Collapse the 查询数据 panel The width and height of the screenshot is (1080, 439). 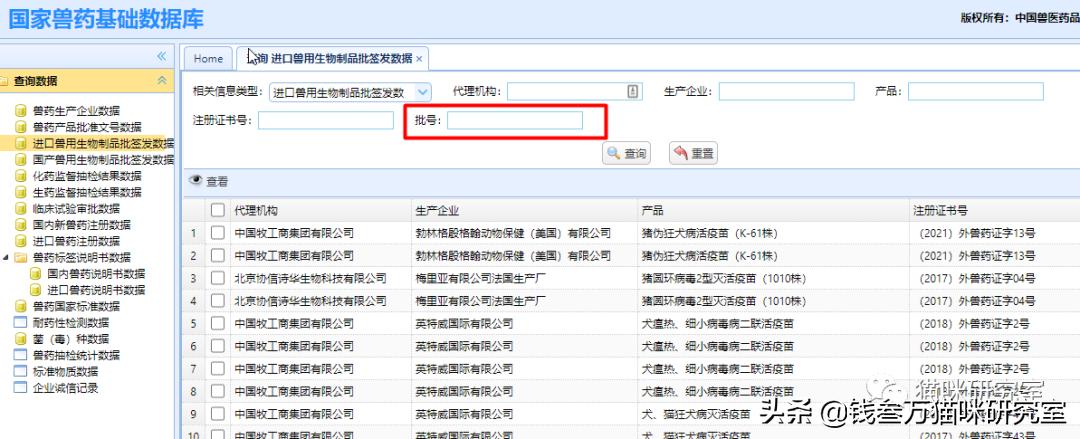(162, 81)
